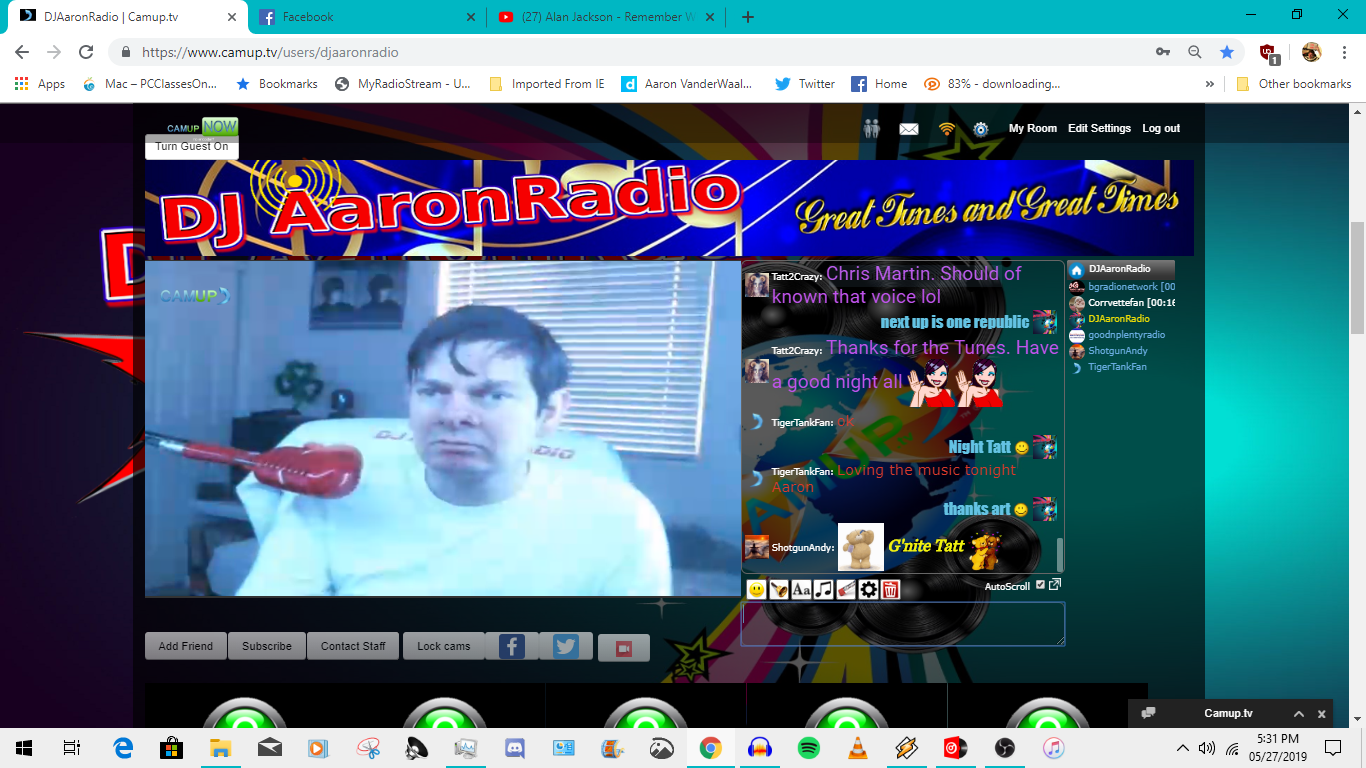Click the Add Friend button
Screen dimensions: 1366x768
pyautogui.click(x=186, y=646)
